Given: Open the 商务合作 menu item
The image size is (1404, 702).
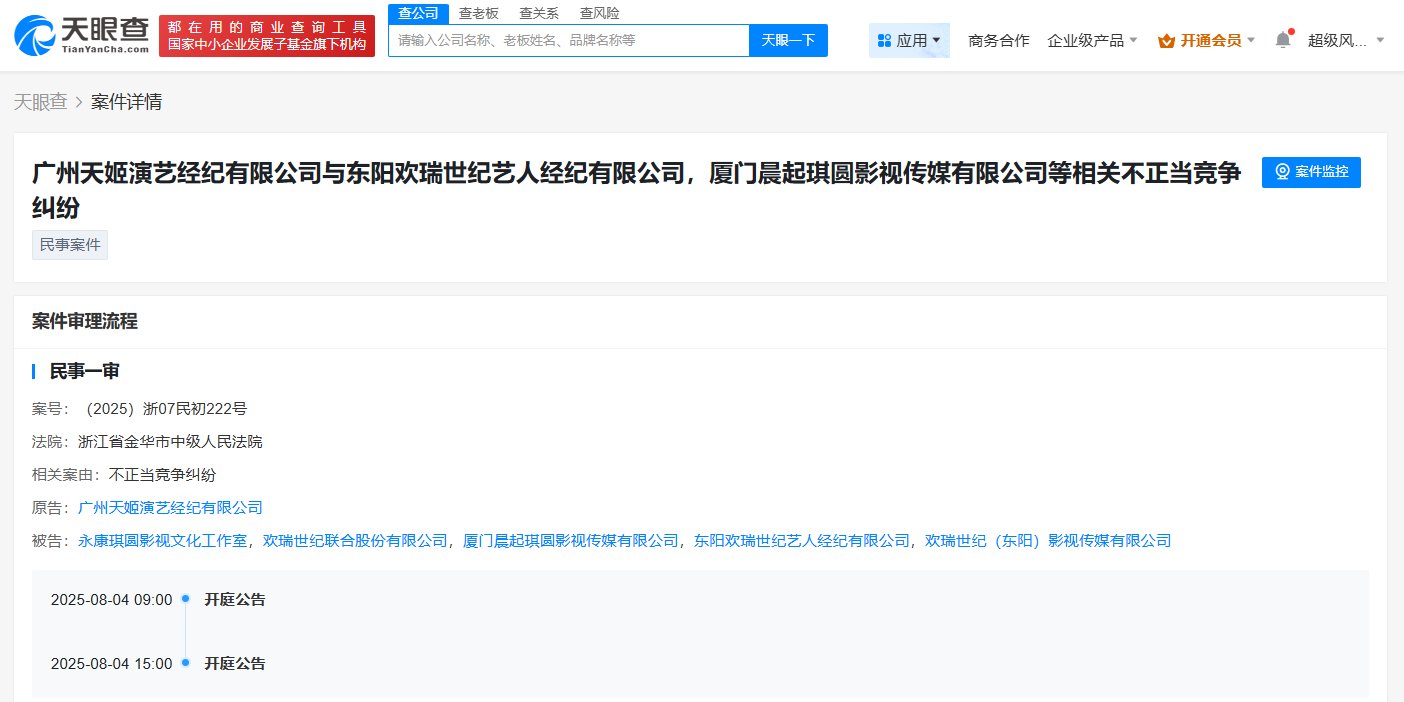Looking at the screenshot, I should [x=999, y=41].
